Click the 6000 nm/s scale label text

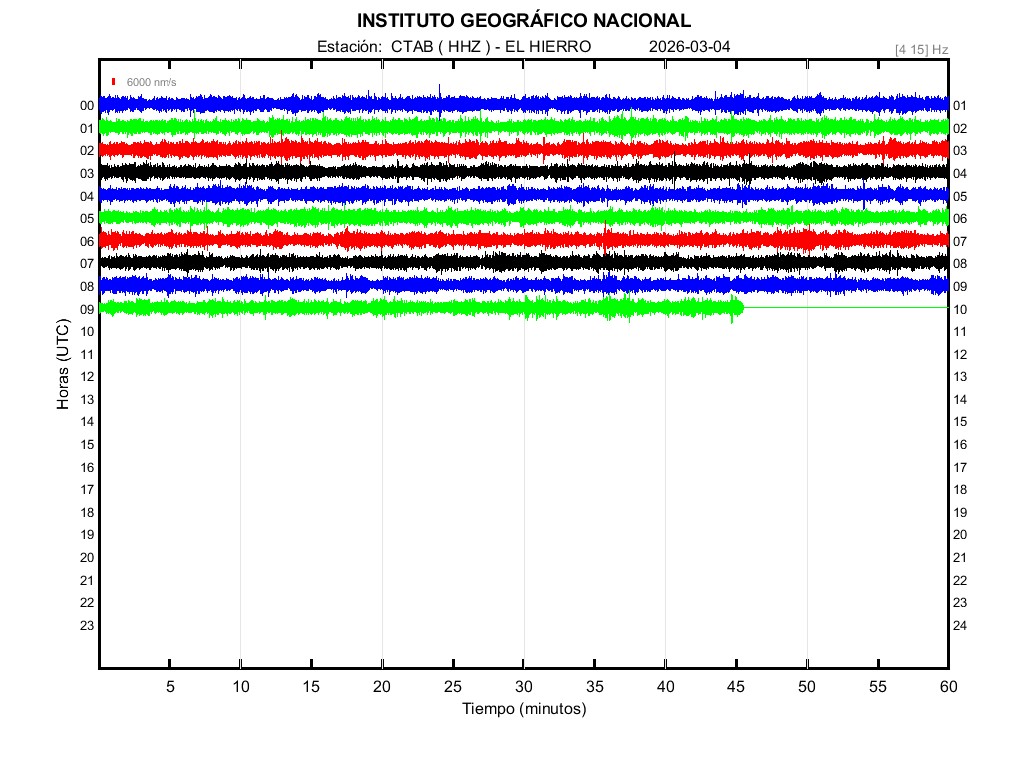pyautogui.click(x=151, y=82)
